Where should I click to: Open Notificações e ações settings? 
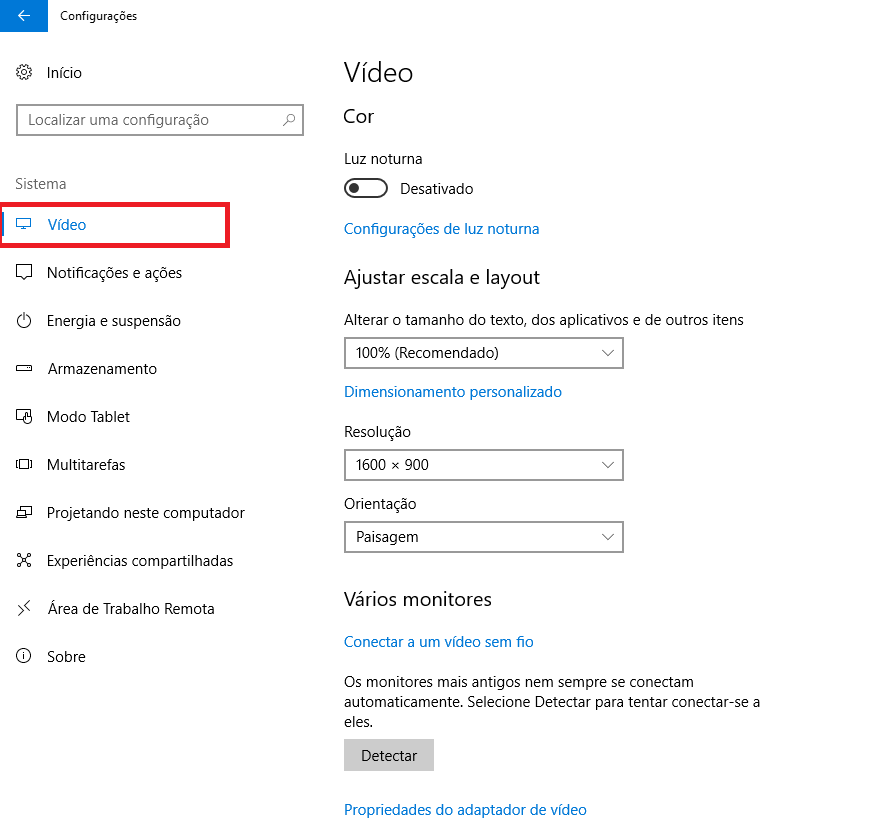pyautogui.click(x=114, y=273)
